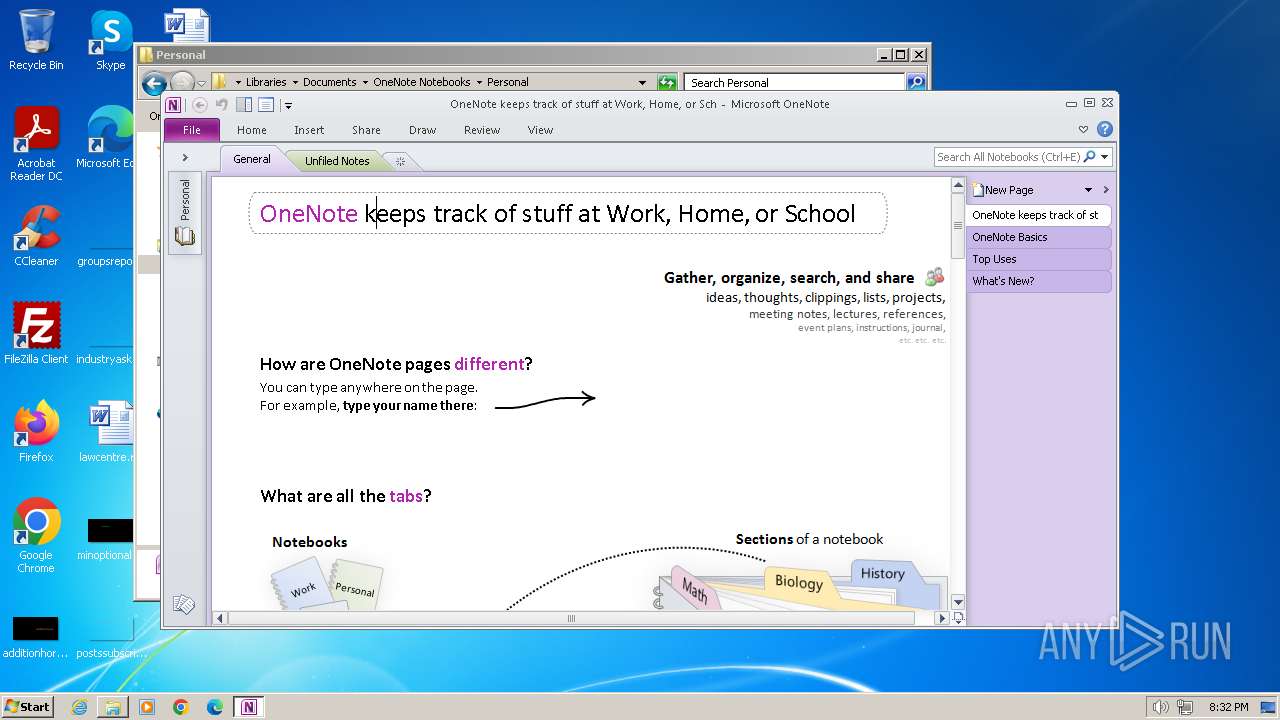Click the horizontal scrollbar left arrow
Screen dimensions: 1280x720
(220, 619)
